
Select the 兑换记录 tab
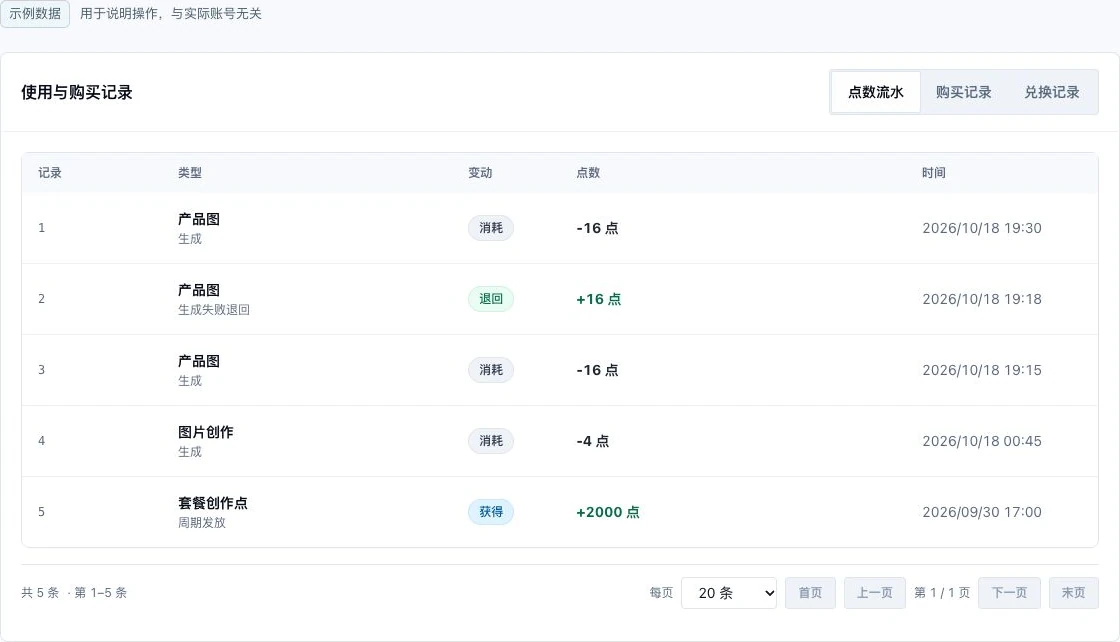point(1051,92)
